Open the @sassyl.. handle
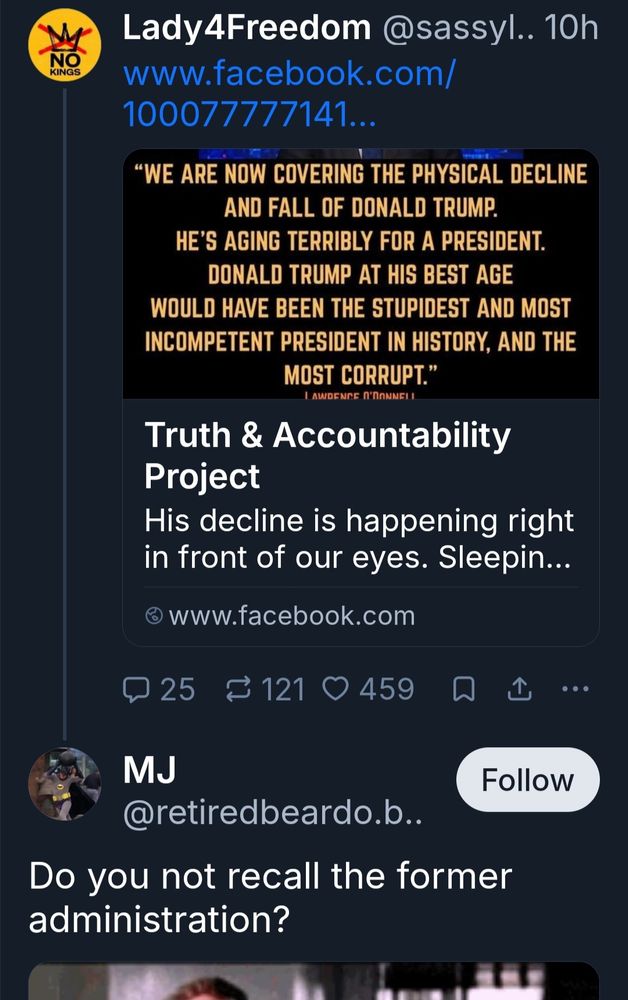628x1000 pixels. [458, 29]
